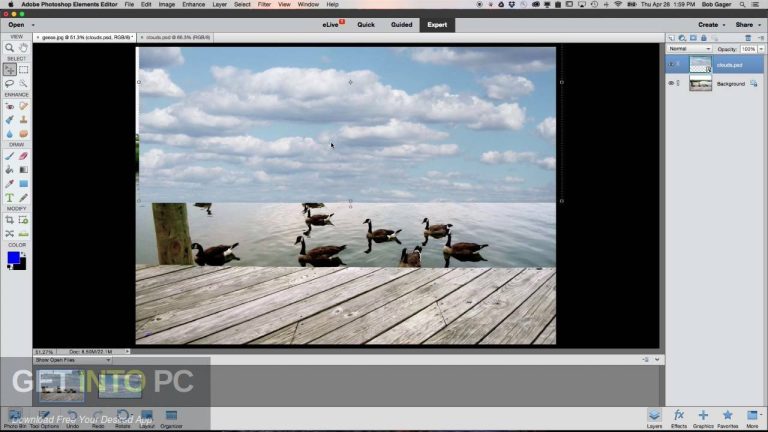This screenshot has height=432, width=768.
Task: Reset default colors icon
Action: tap(9, 267)
